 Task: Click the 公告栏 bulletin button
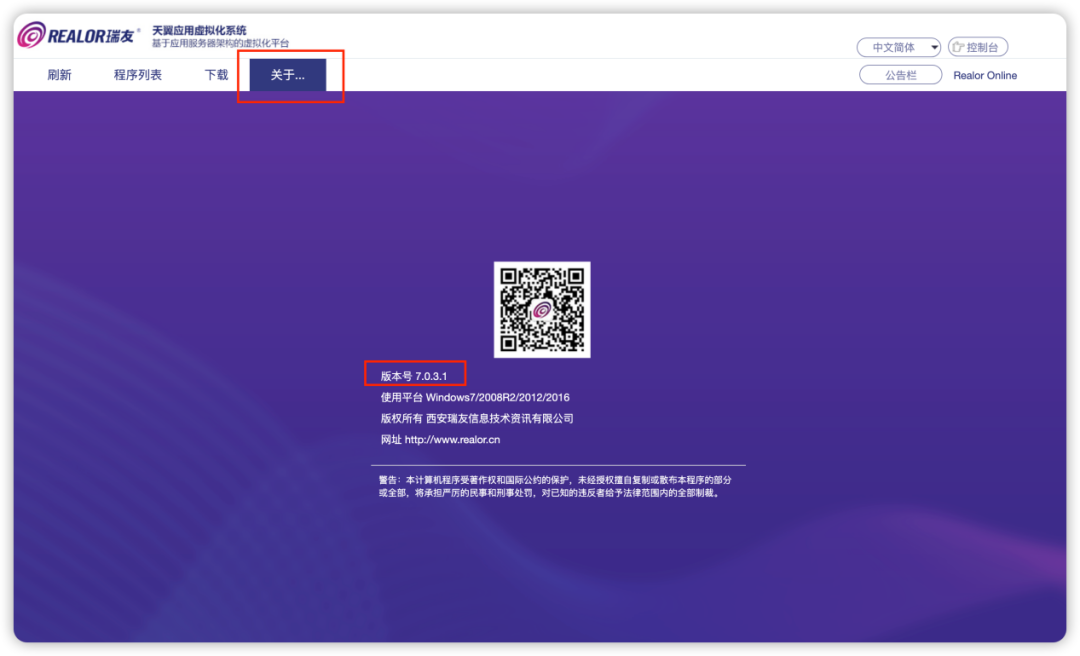900,75
